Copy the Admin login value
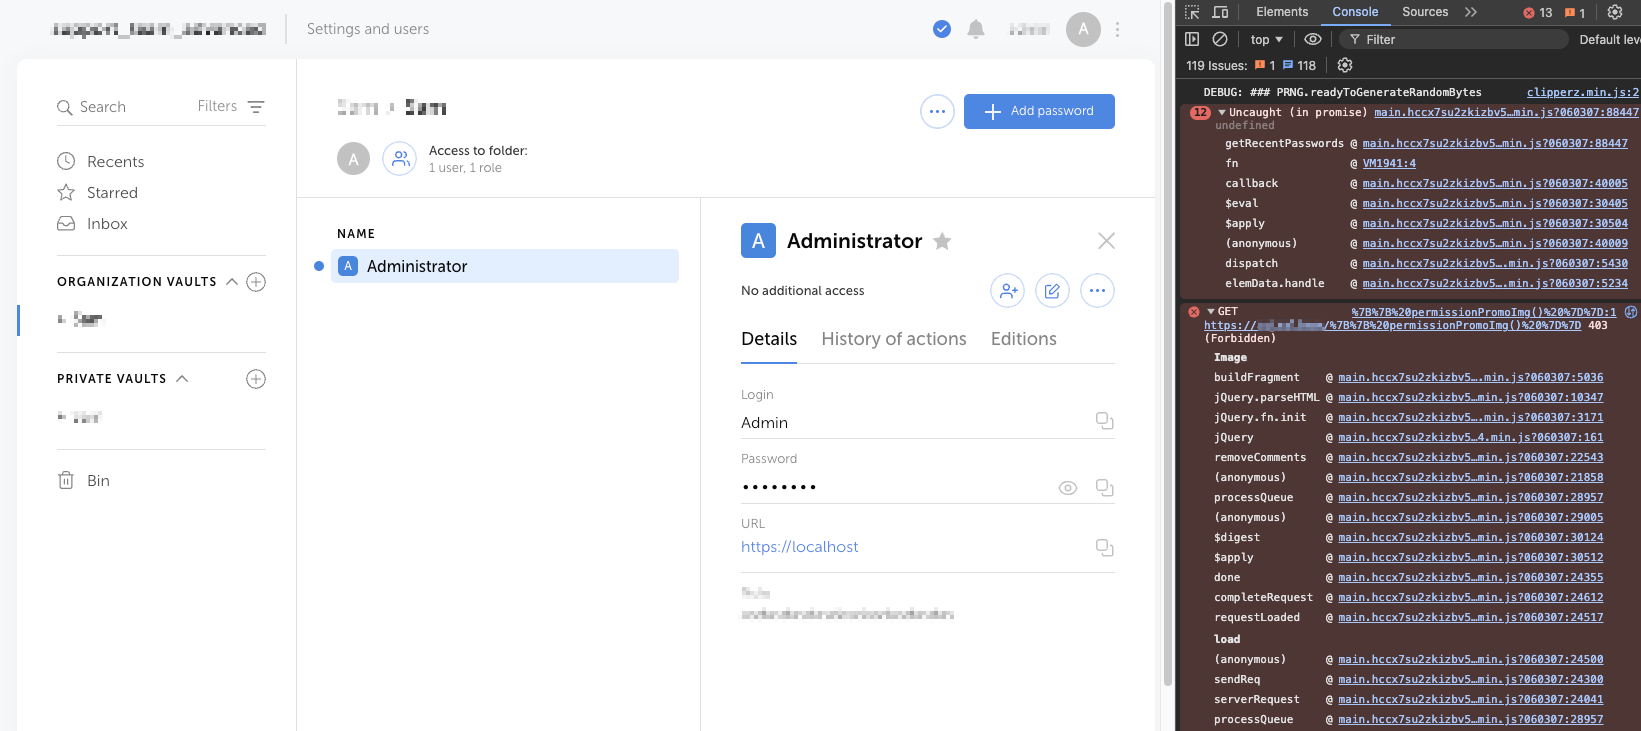 1104,421
